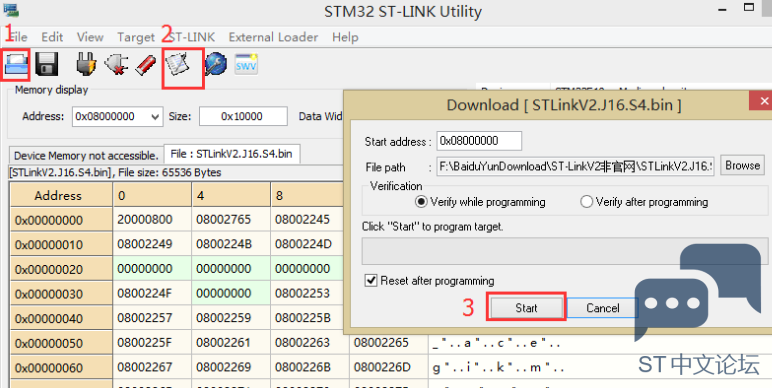Switch to File STLinkV2.J16.S4.bin tab

tap(231, 154)
